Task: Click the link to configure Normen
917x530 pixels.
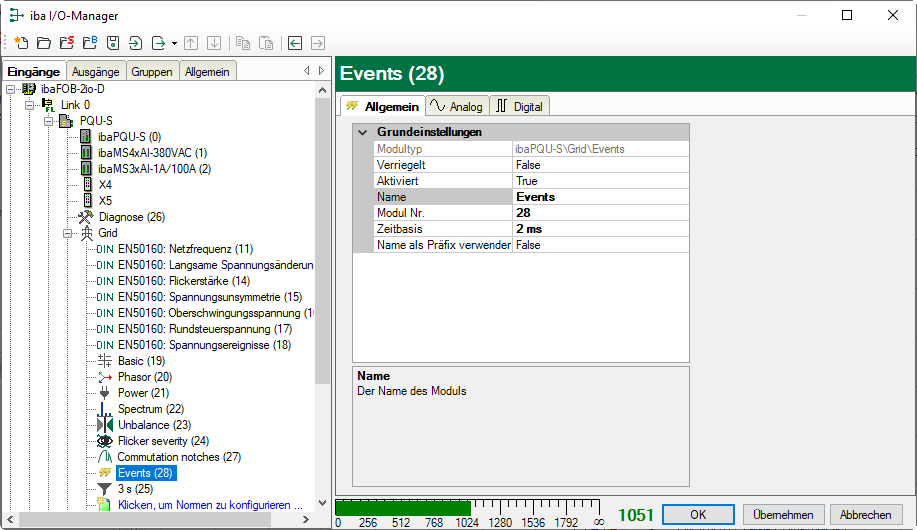Action: pos(210,505)
